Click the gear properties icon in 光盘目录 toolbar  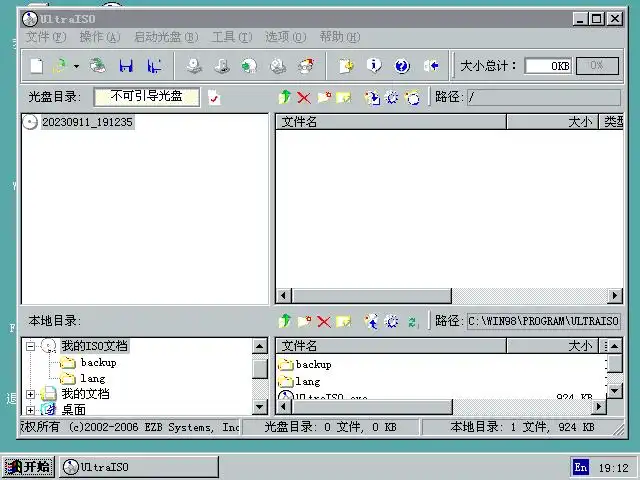coord(392,98)
